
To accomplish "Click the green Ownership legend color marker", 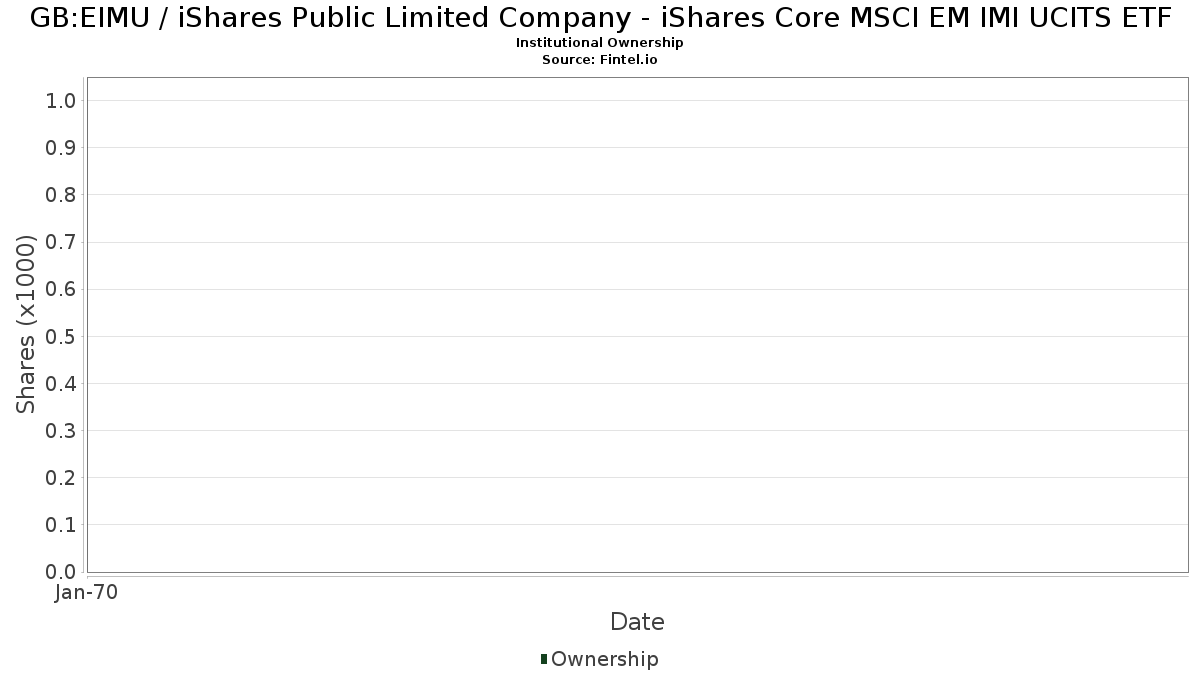I will [x=544, y=658].
